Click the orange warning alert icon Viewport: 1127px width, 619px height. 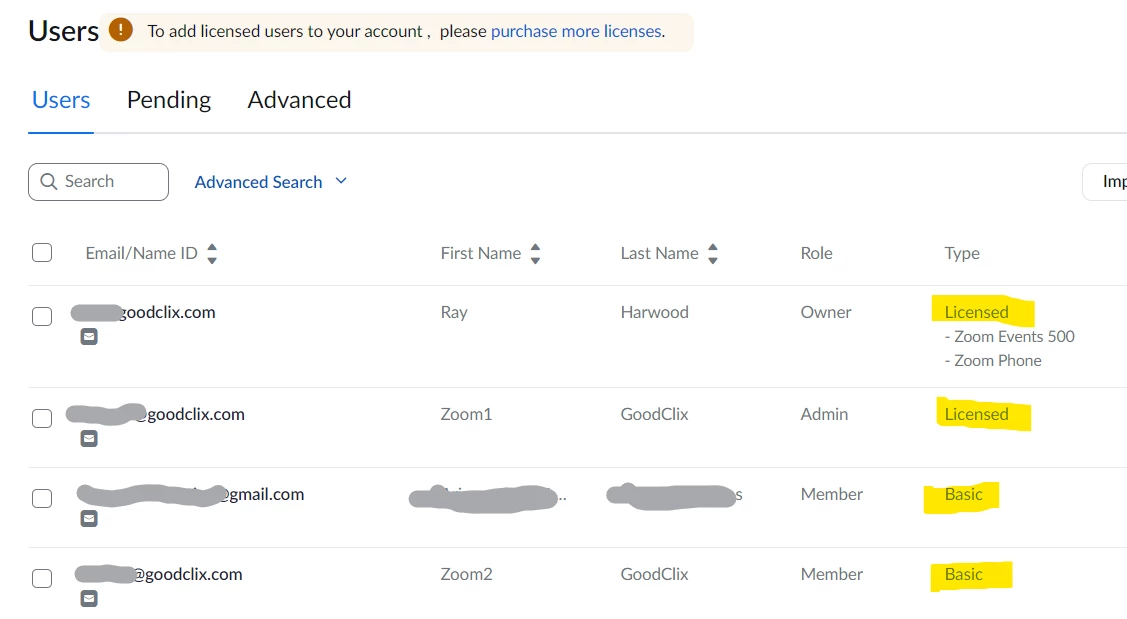tap(121, 30)
